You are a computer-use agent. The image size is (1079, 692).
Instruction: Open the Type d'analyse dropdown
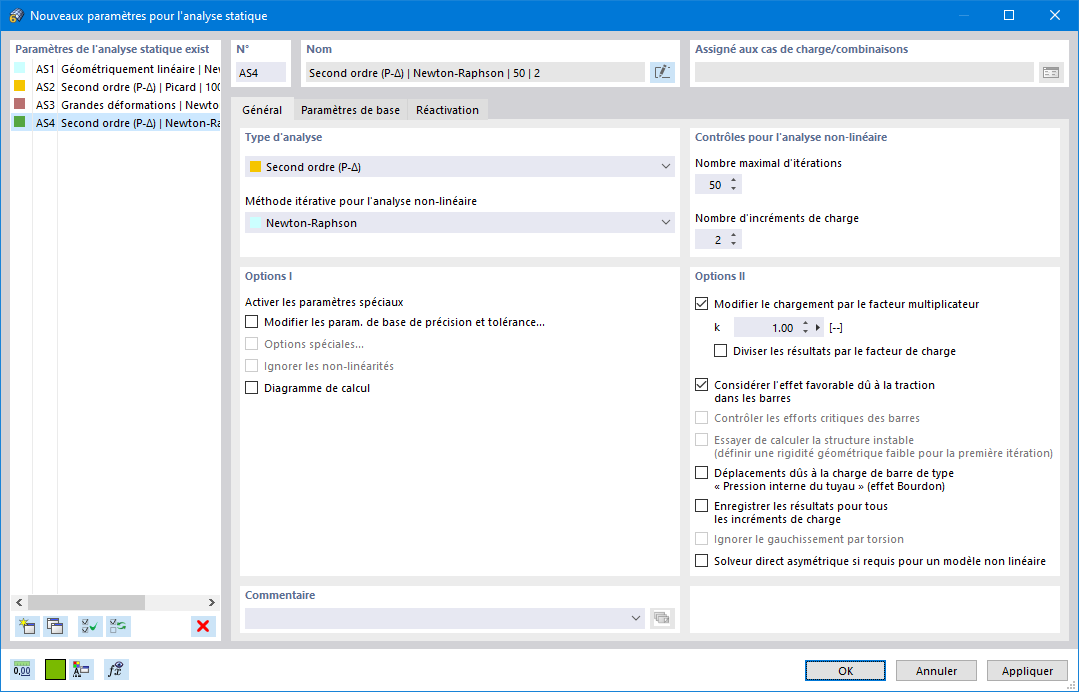point(460,166)
